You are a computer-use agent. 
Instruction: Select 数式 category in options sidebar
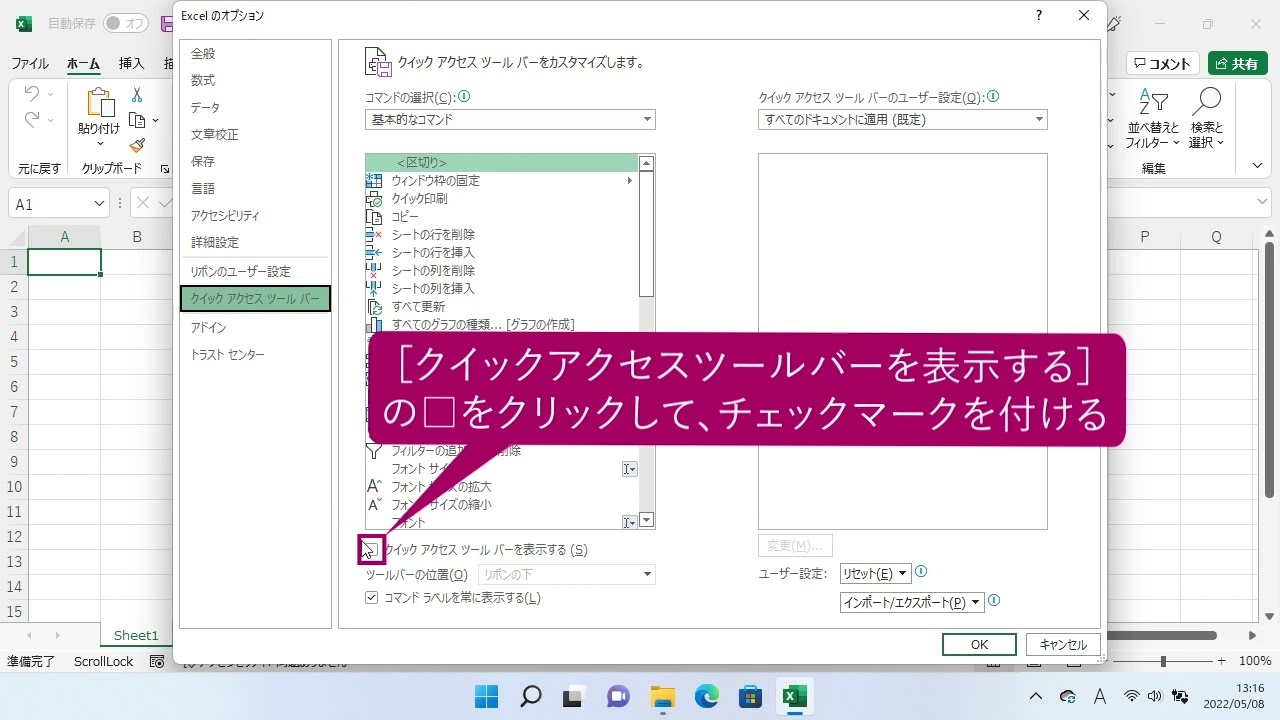203,81
